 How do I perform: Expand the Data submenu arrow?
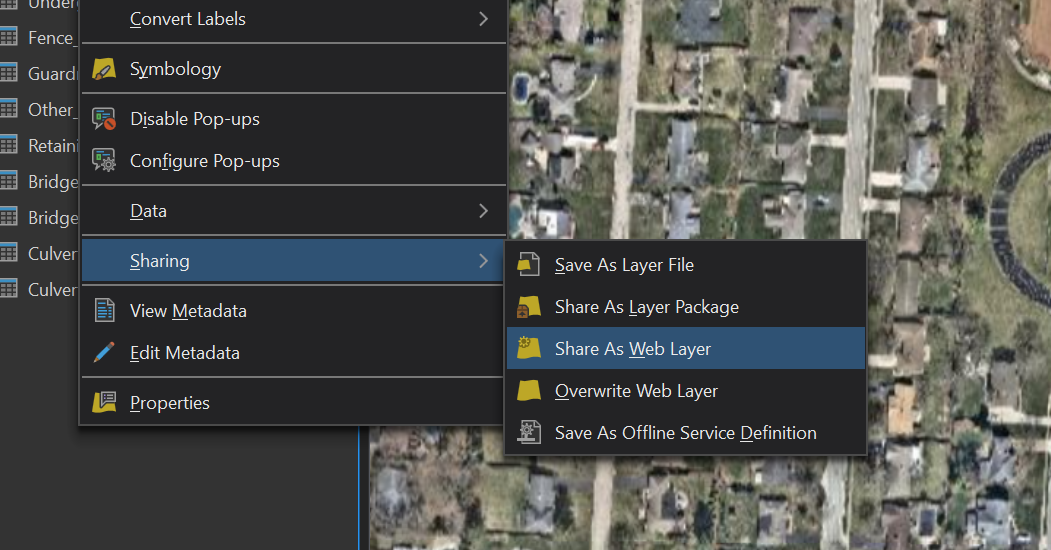coord(483,211)
